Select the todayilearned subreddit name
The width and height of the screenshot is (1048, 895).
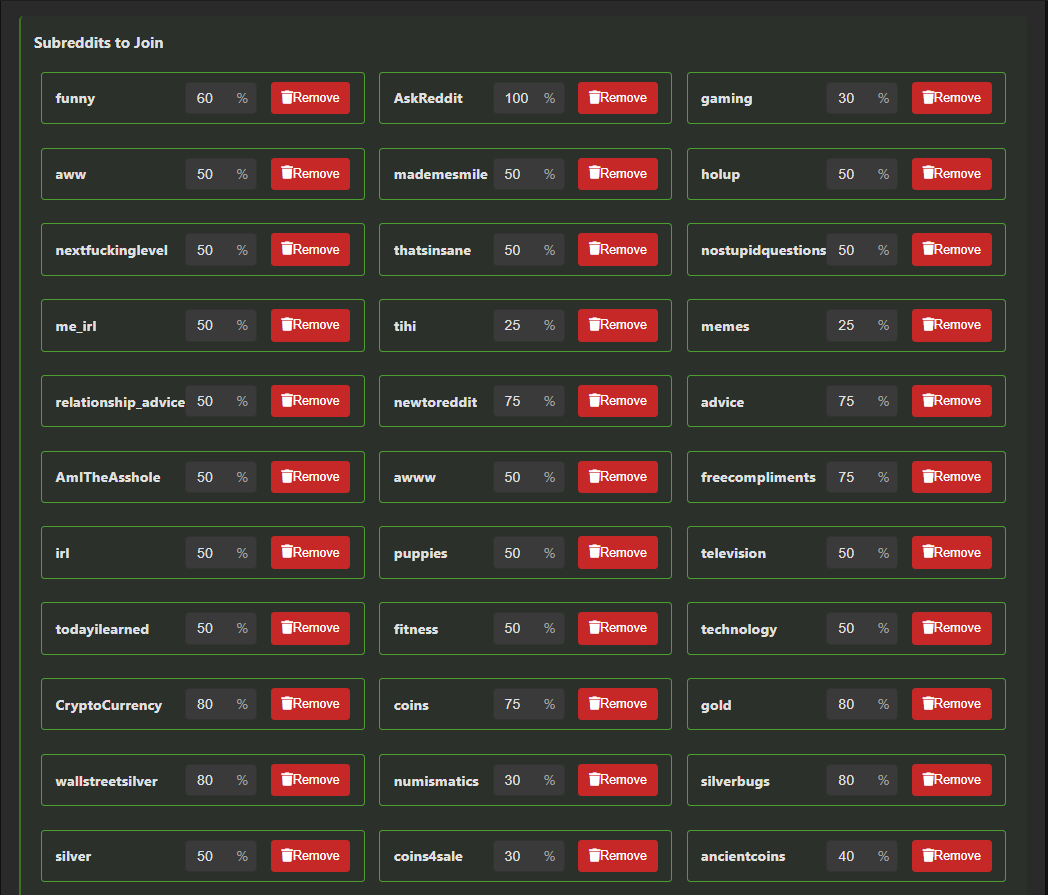[x=102, y=630]
